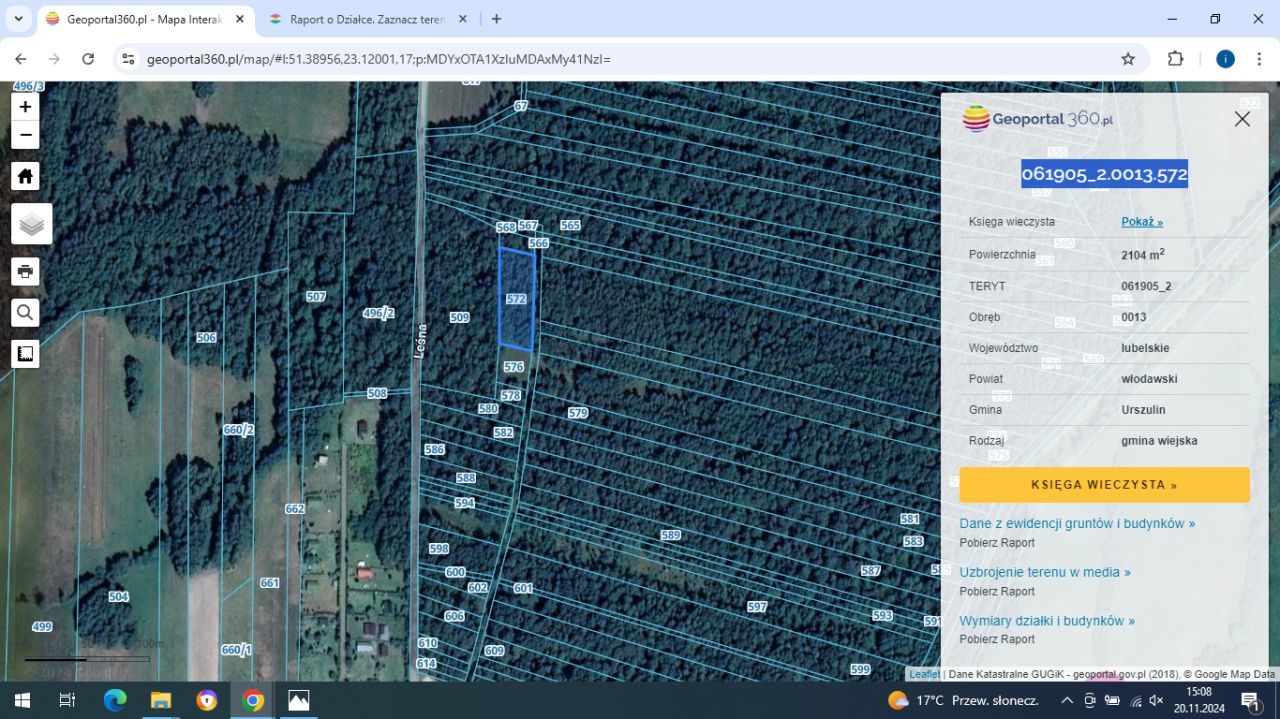Open File Explorer from taskbar
Image resolution: width=1280 pixels, height=719 pixels.
[161, 700]
